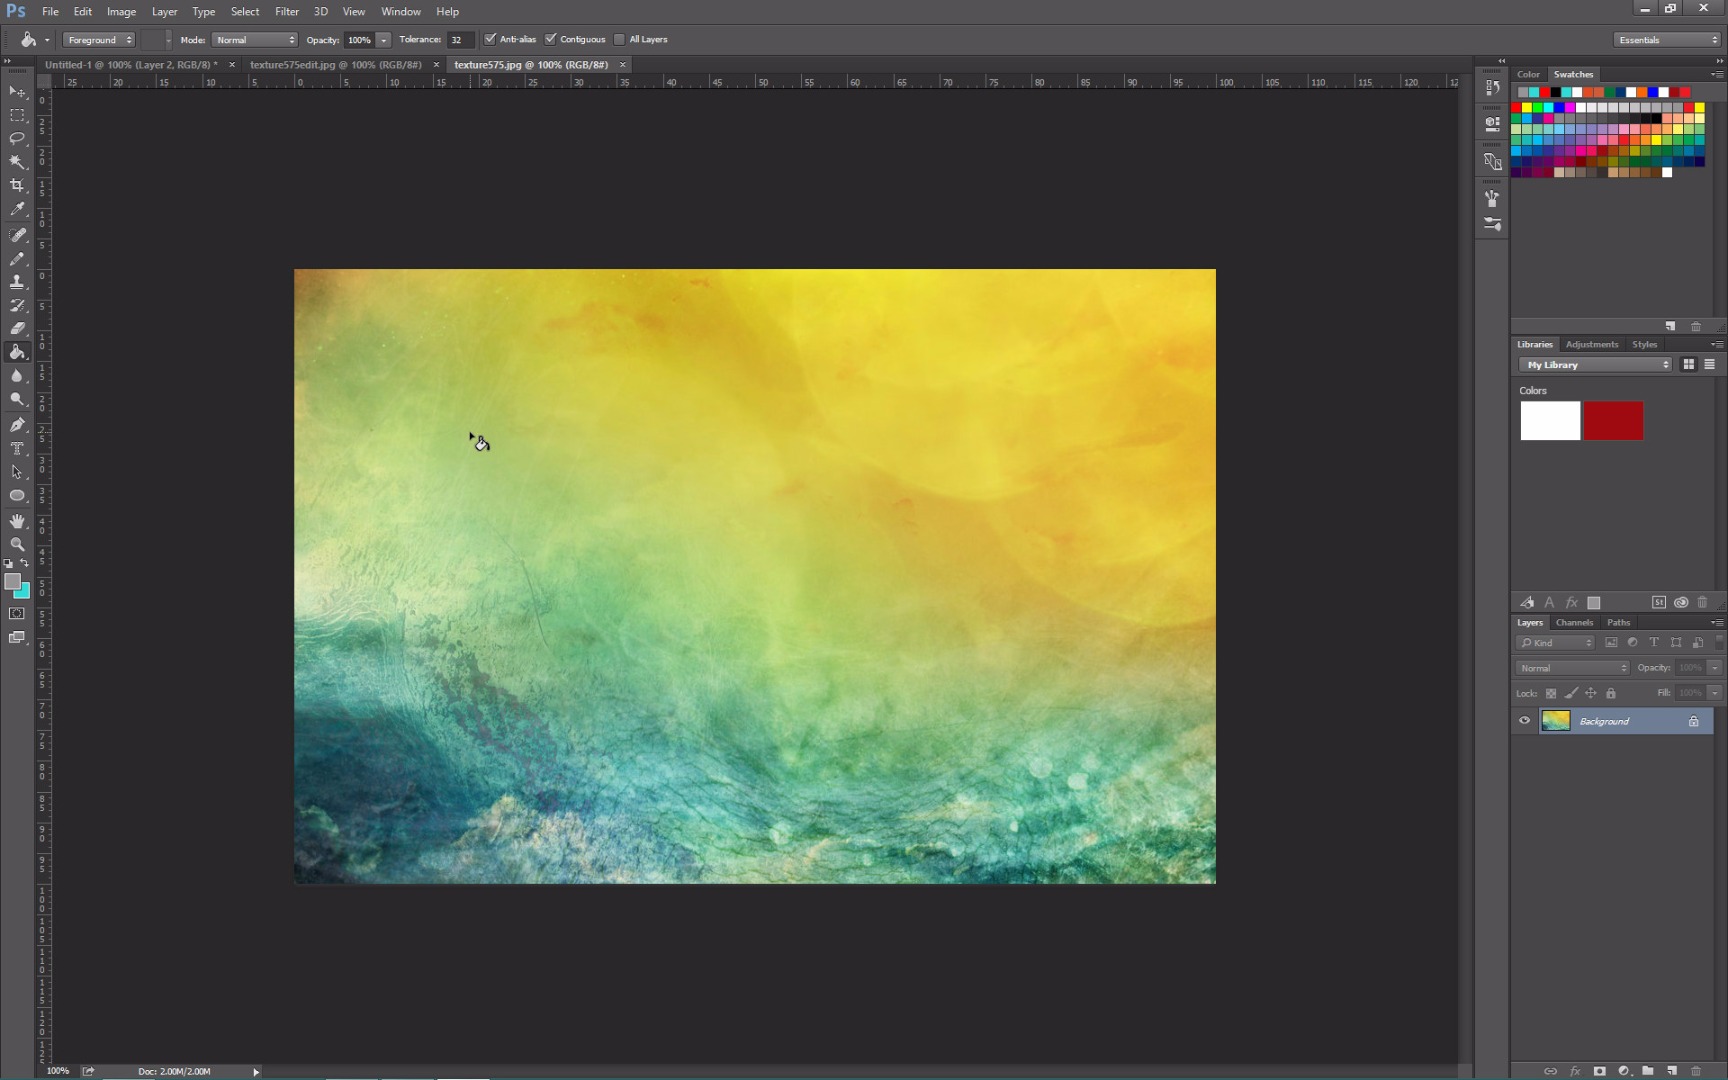The width and height of the screenshot is (1728, 1080).
Task: Select the Path Selection tool
Action: (17, 472)
